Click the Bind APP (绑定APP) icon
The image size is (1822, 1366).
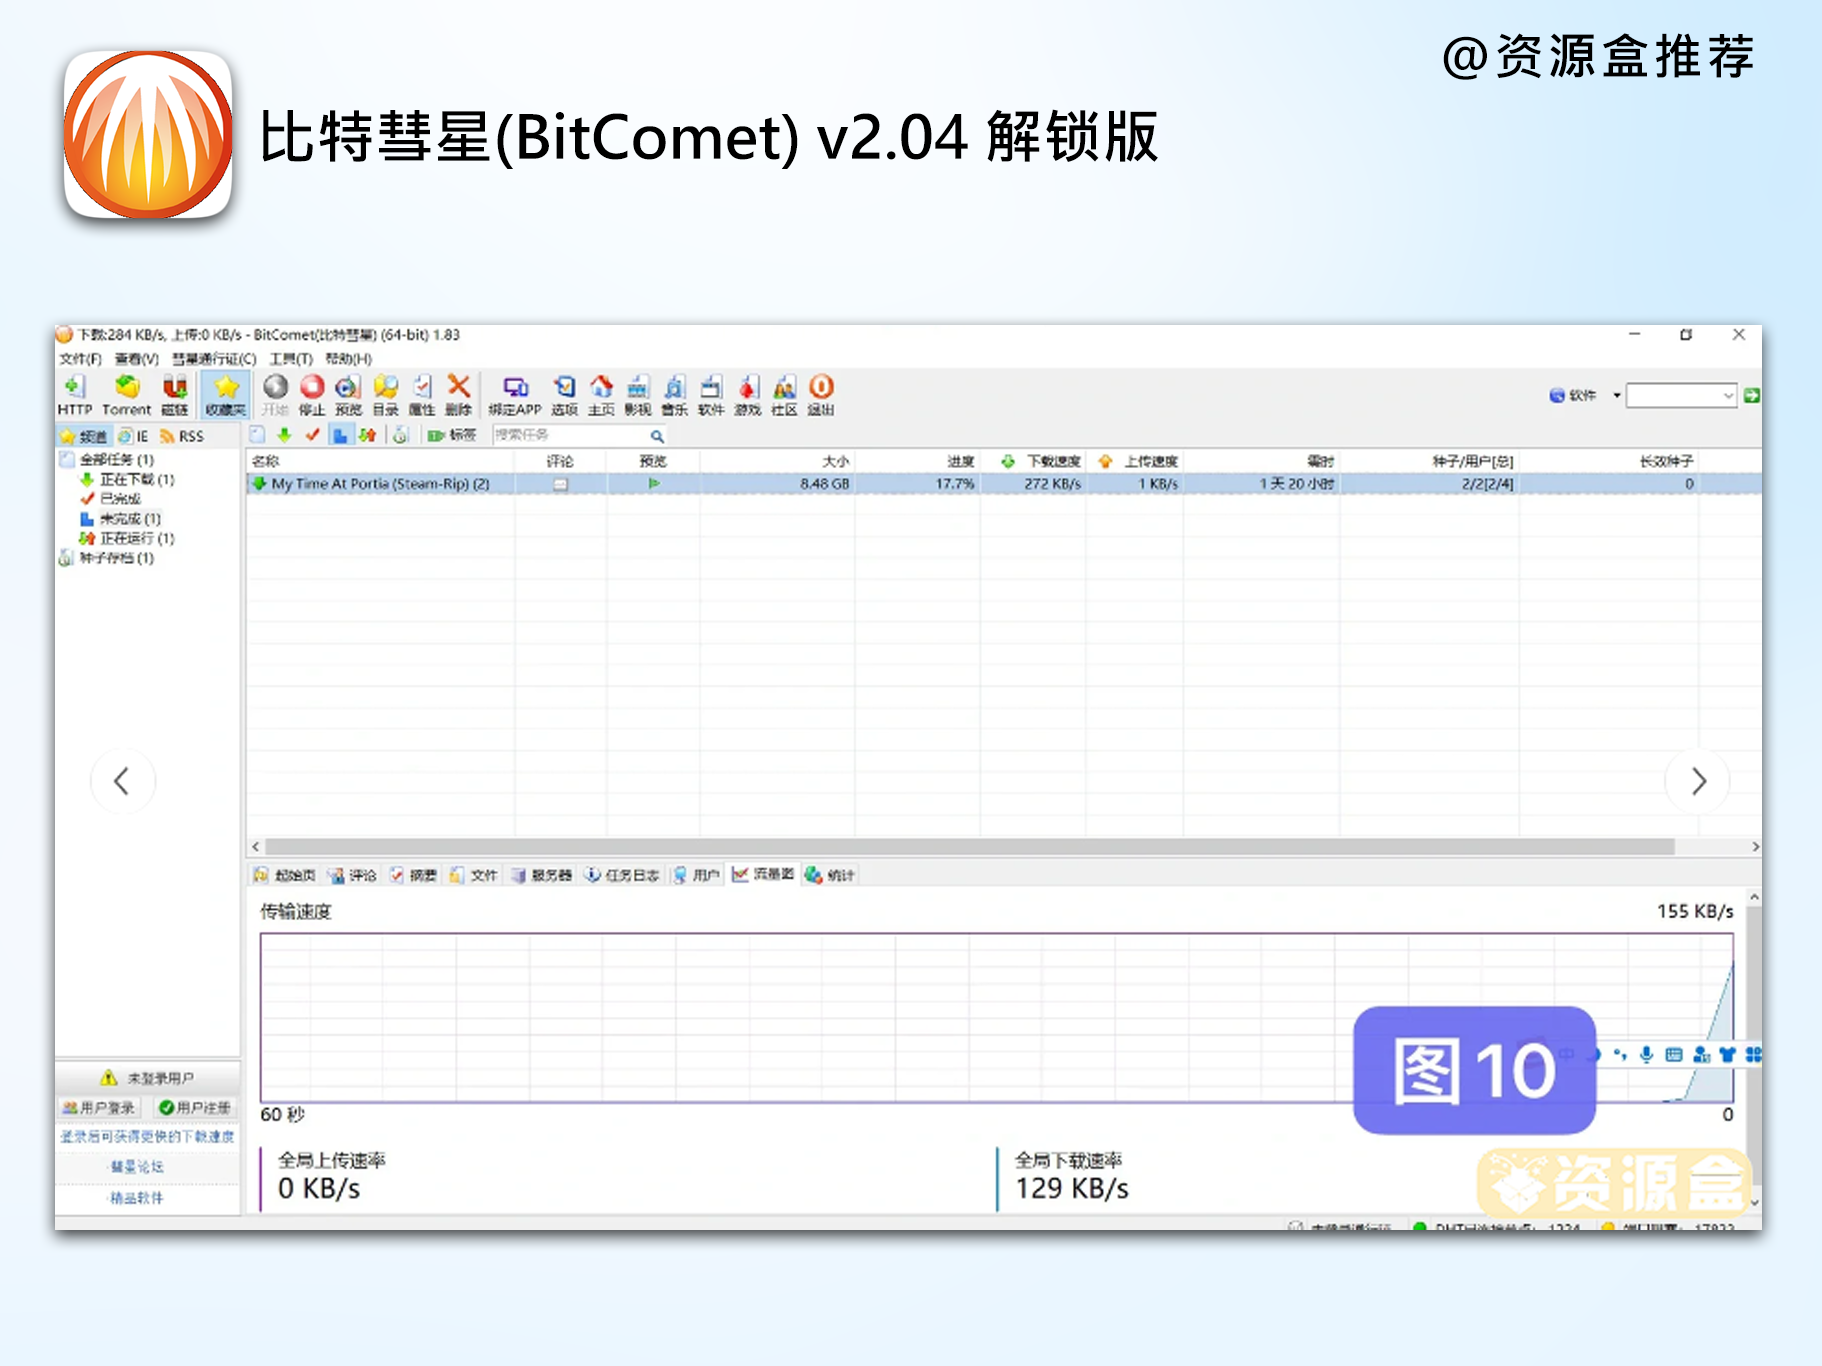pos(515,395)
